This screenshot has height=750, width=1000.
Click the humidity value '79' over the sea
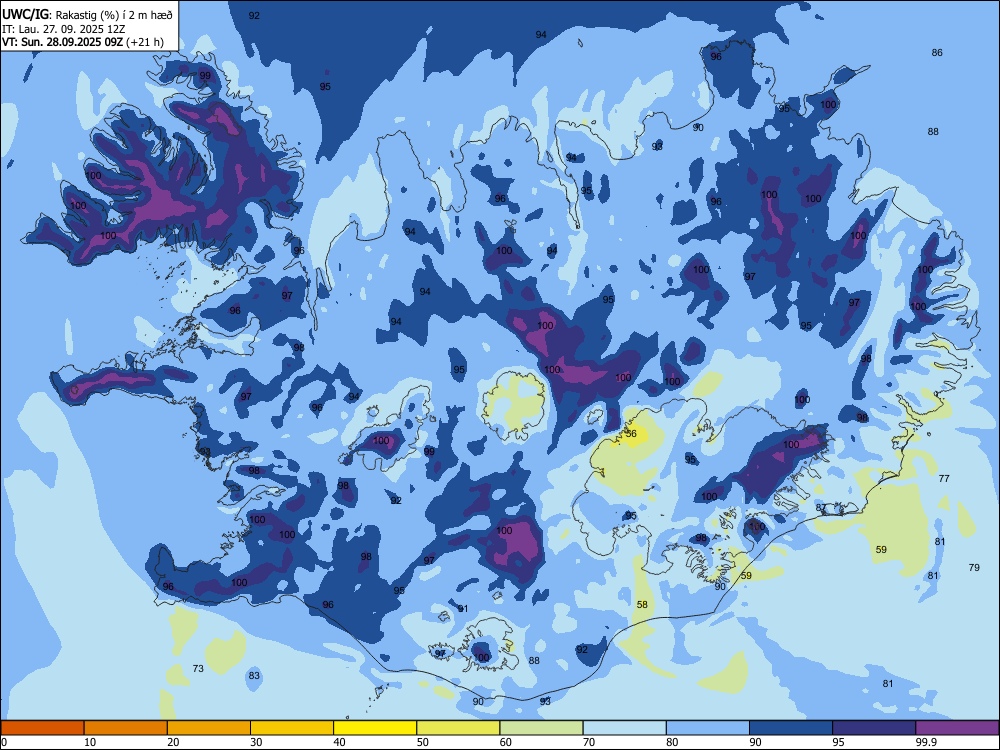tap(974, 568)
